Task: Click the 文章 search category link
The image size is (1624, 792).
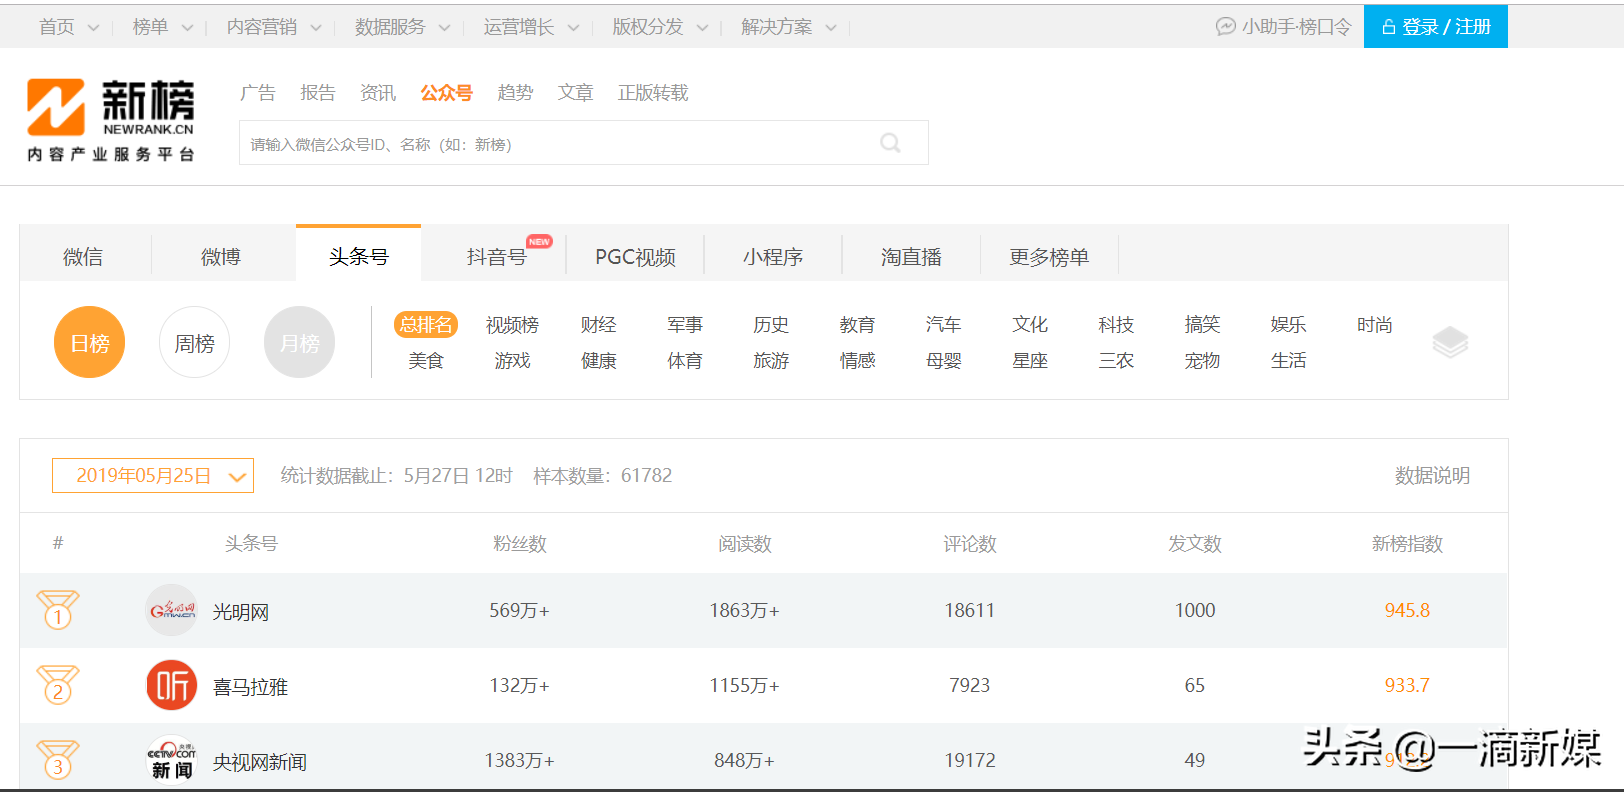Action: point(576,93)
